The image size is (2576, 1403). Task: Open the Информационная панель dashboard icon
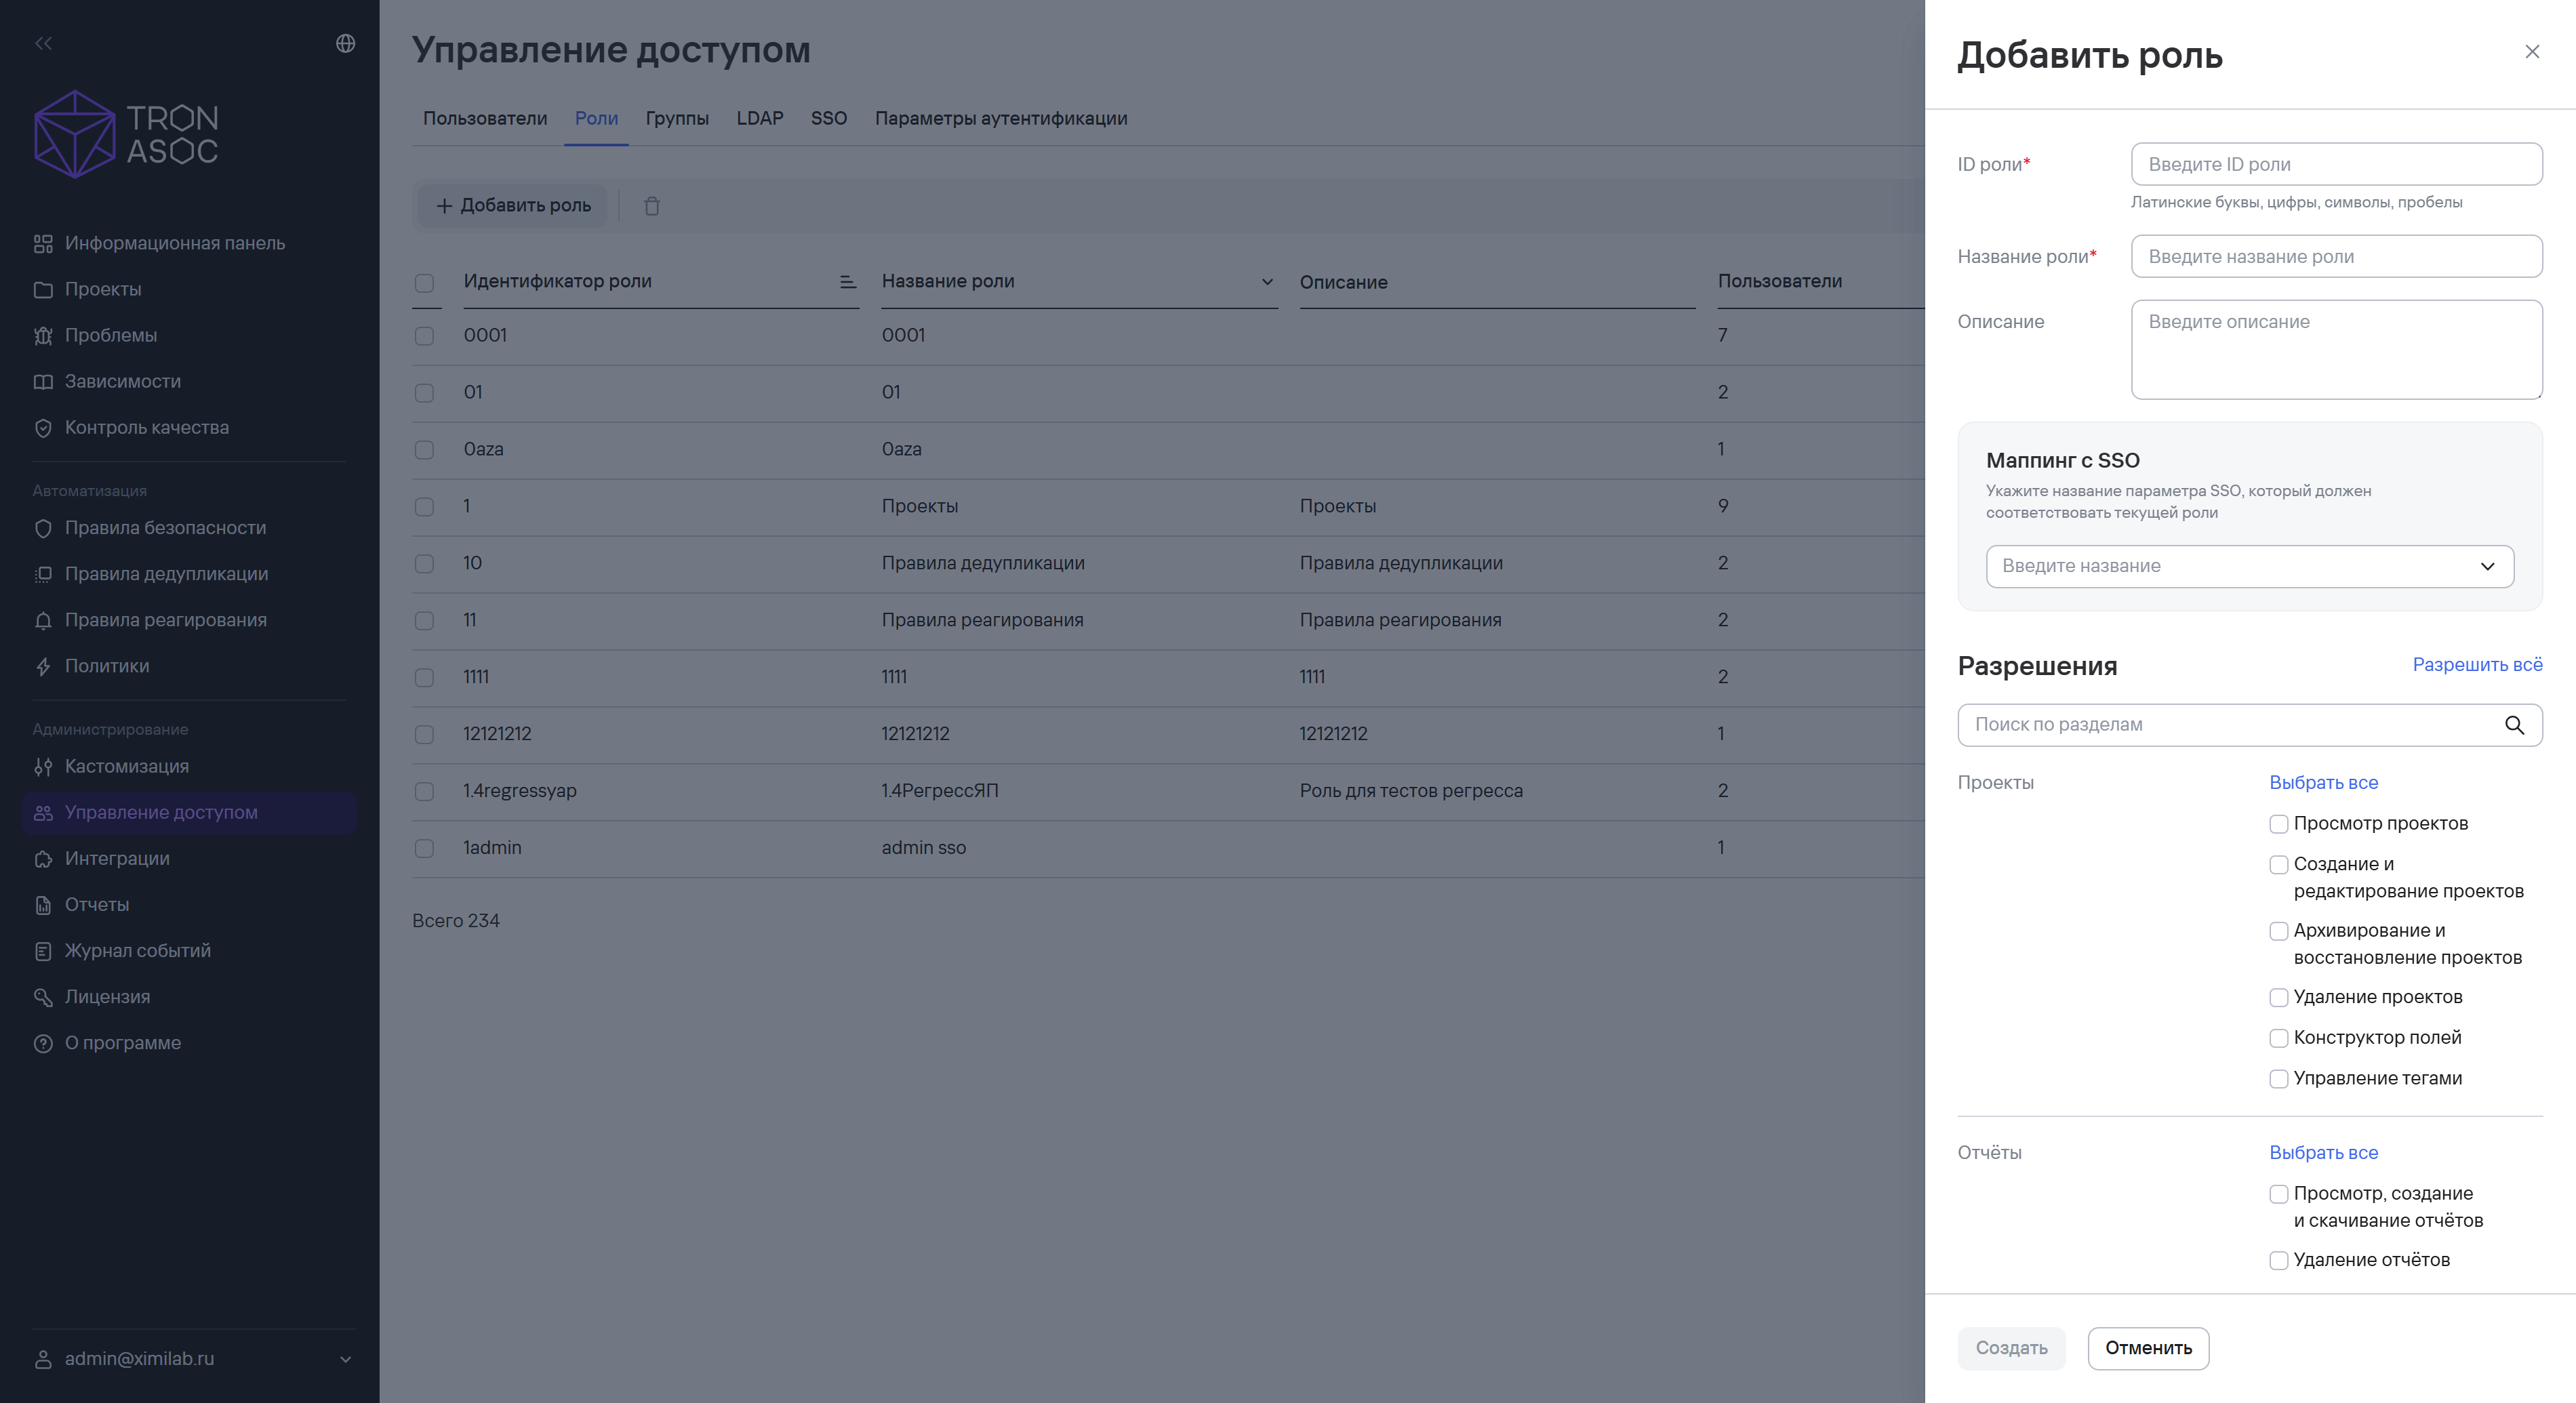click(43, 243)
